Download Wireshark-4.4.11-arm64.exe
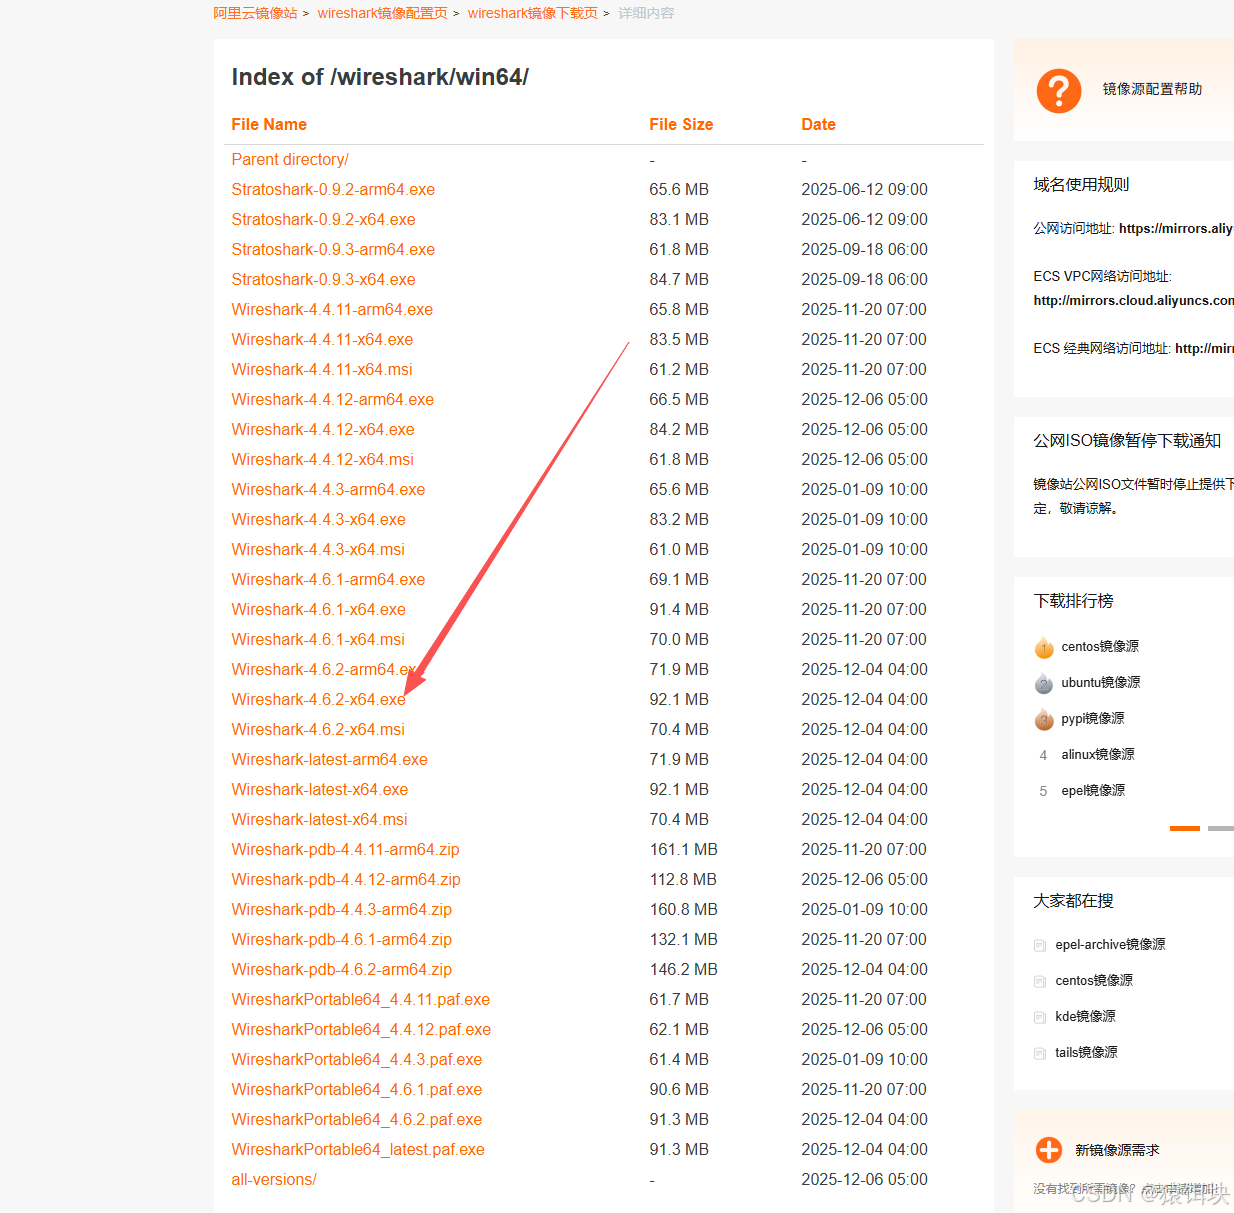This screenshot has width=1234, height=1213. (x=332, y=309)
